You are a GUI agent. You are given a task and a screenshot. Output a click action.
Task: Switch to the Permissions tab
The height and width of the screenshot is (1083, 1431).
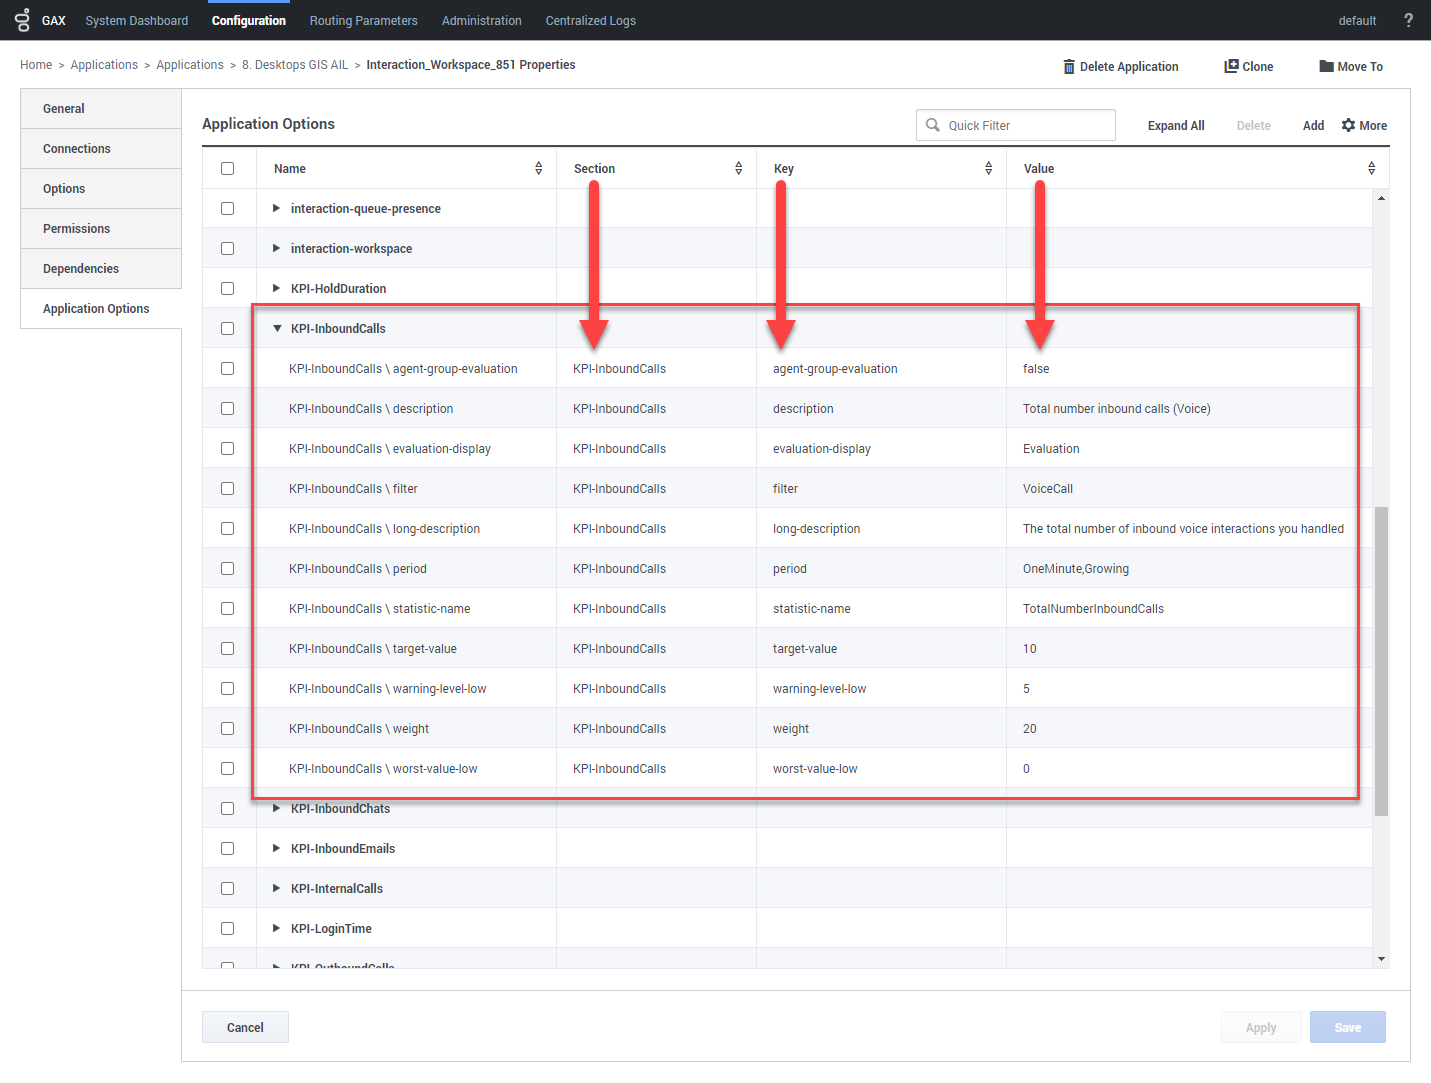pyautogui.click(x=77, y=228)
